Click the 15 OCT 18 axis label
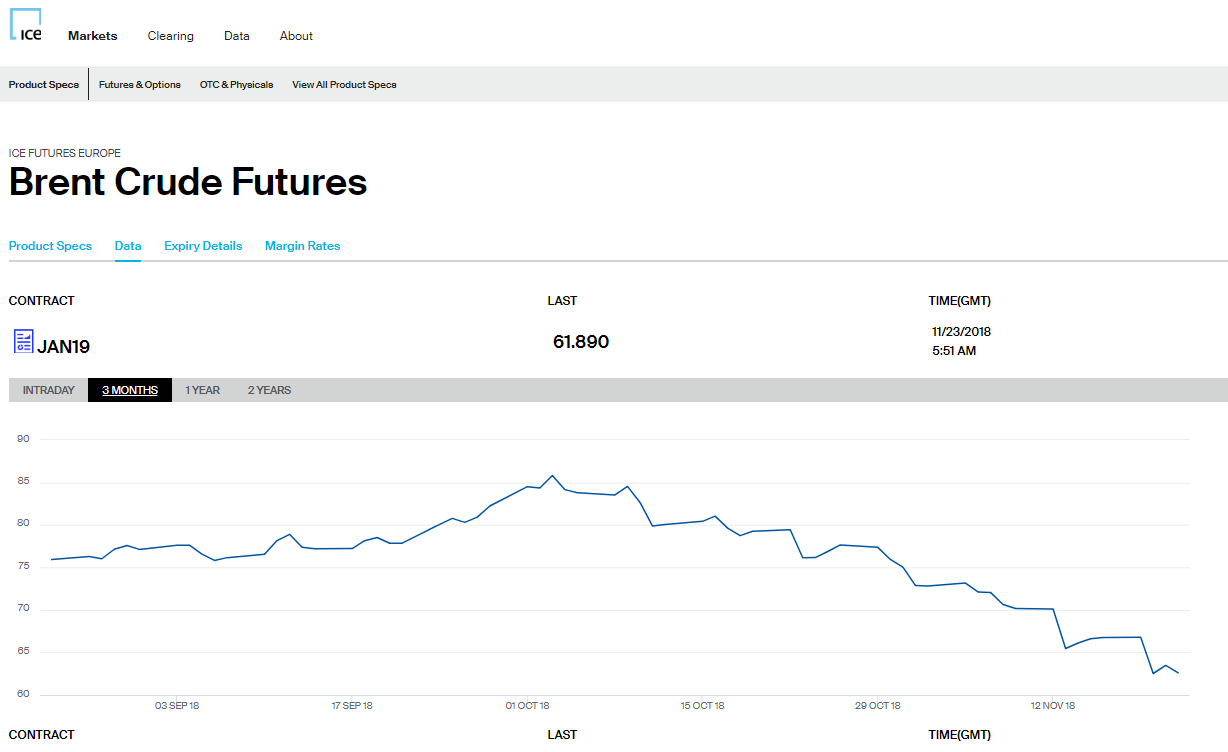Screen dimensions: 1228x752 [x=703, y=706]
